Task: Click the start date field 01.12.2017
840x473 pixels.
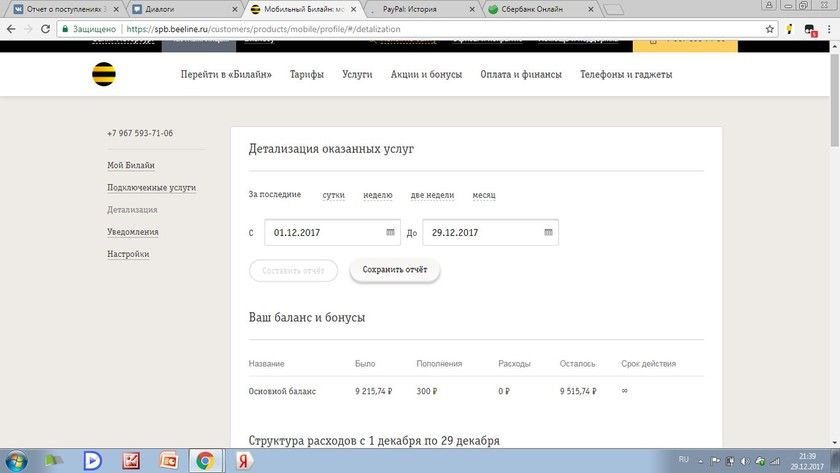Action: pyautogui.click(x=332, y=232)
